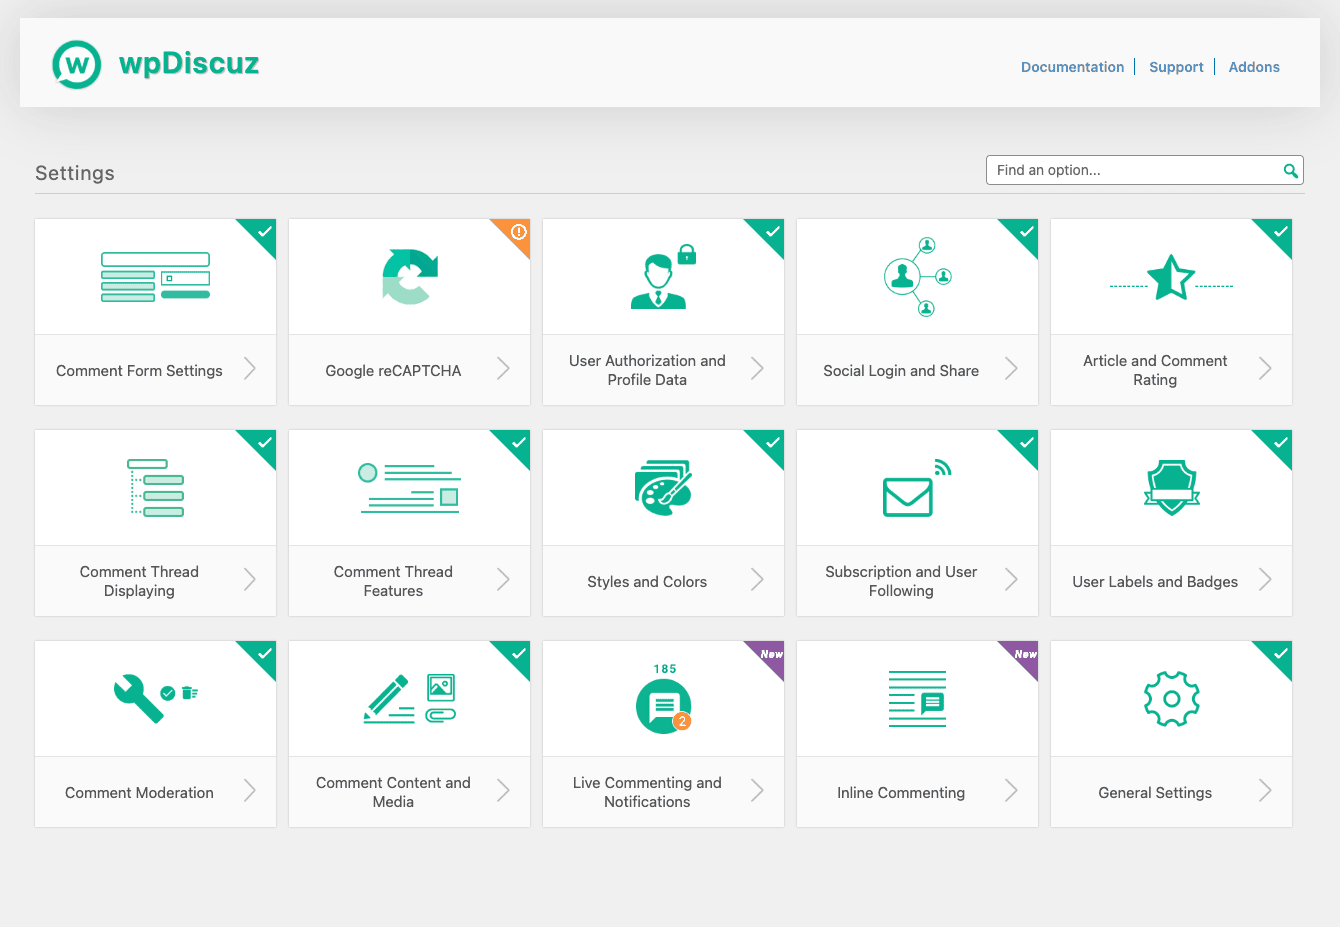The height and width of the screenshot is (927, 1340).
Task: Click the Inline Commenting document icon
Action: point(917,699)
